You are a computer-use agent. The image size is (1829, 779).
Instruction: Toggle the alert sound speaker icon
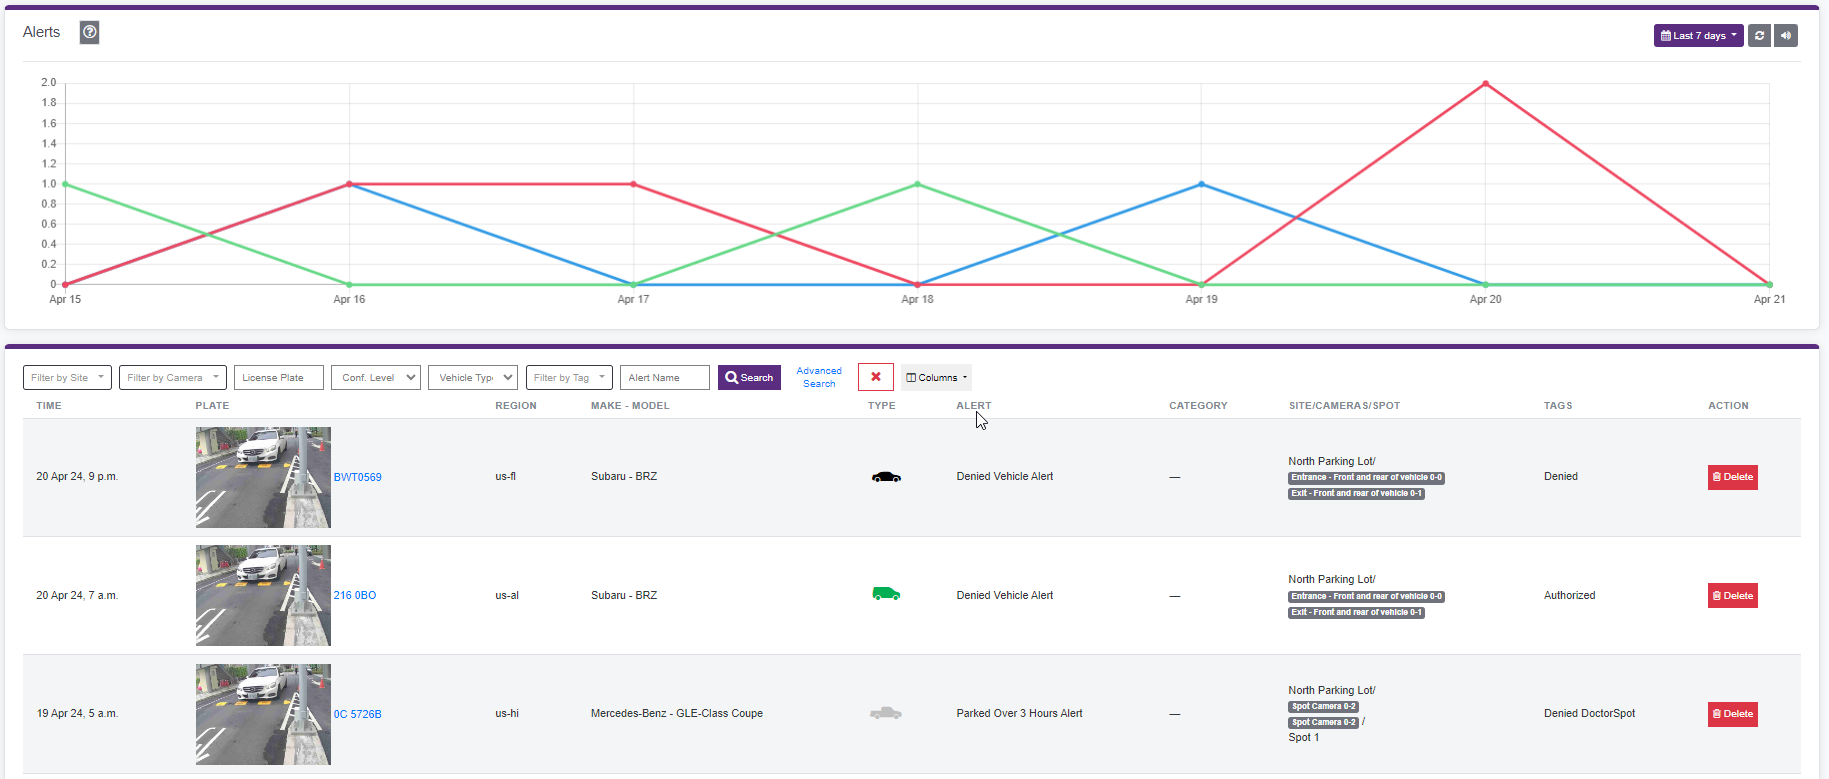(1785, 36)
